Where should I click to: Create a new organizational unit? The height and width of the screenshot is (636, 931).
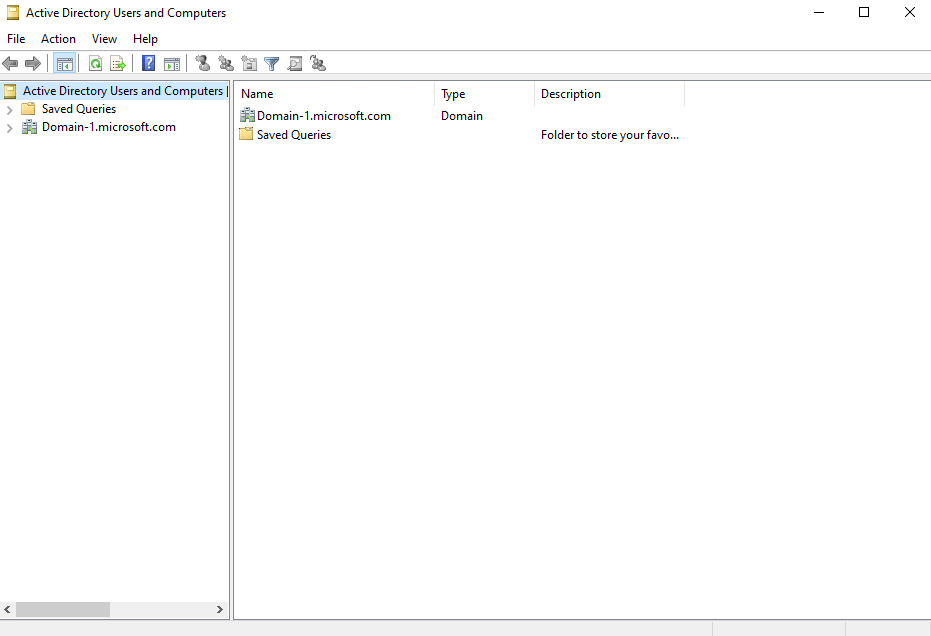tap(249, 63)
